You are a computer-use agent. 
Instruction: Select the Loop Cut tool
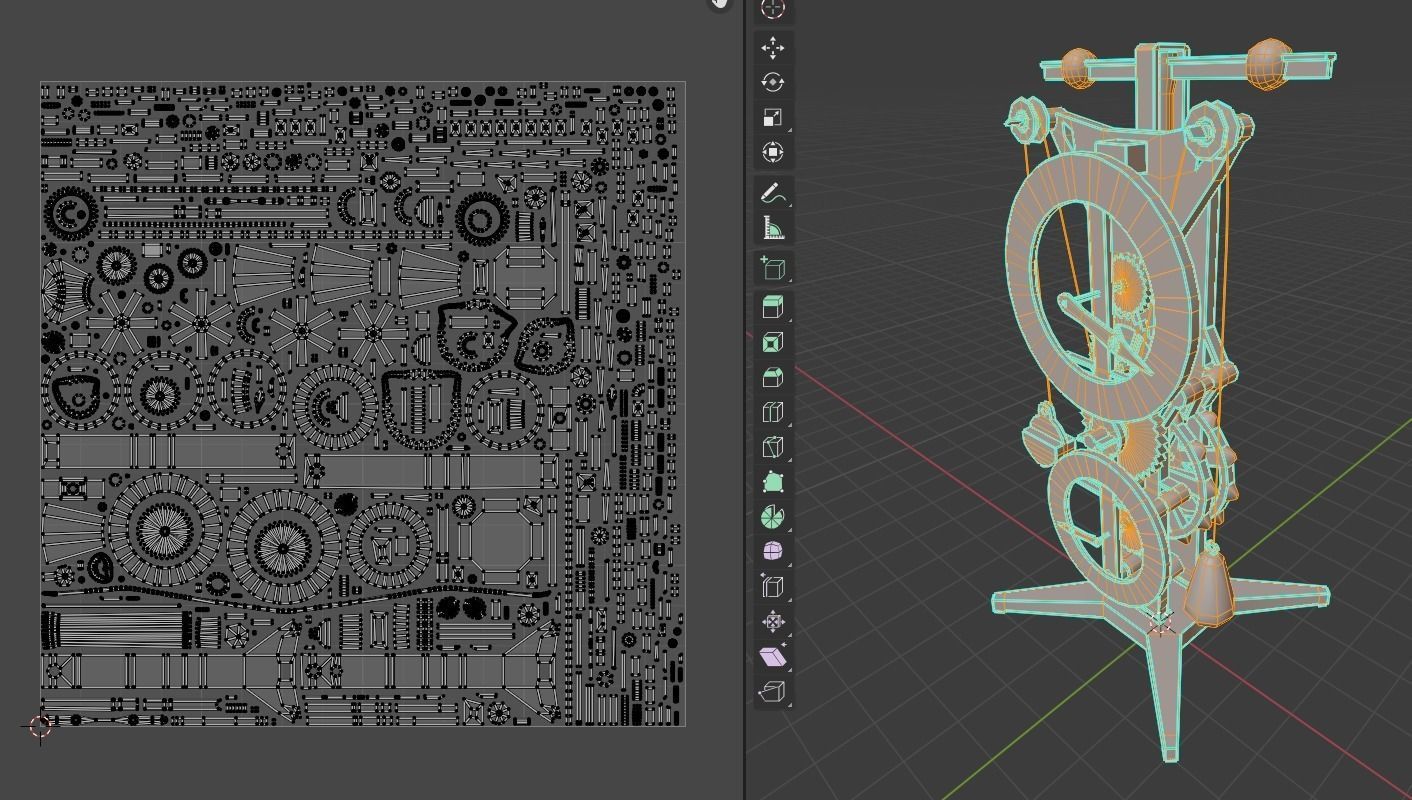coord(772,412)
